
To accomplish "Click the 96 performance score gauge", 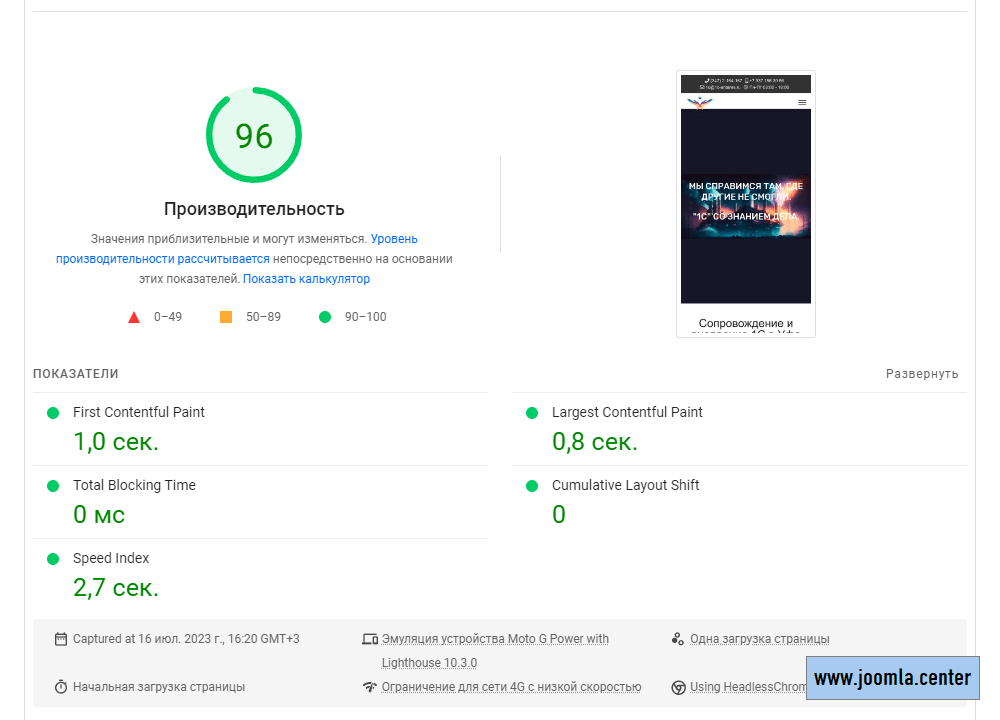I will point(254,136).
